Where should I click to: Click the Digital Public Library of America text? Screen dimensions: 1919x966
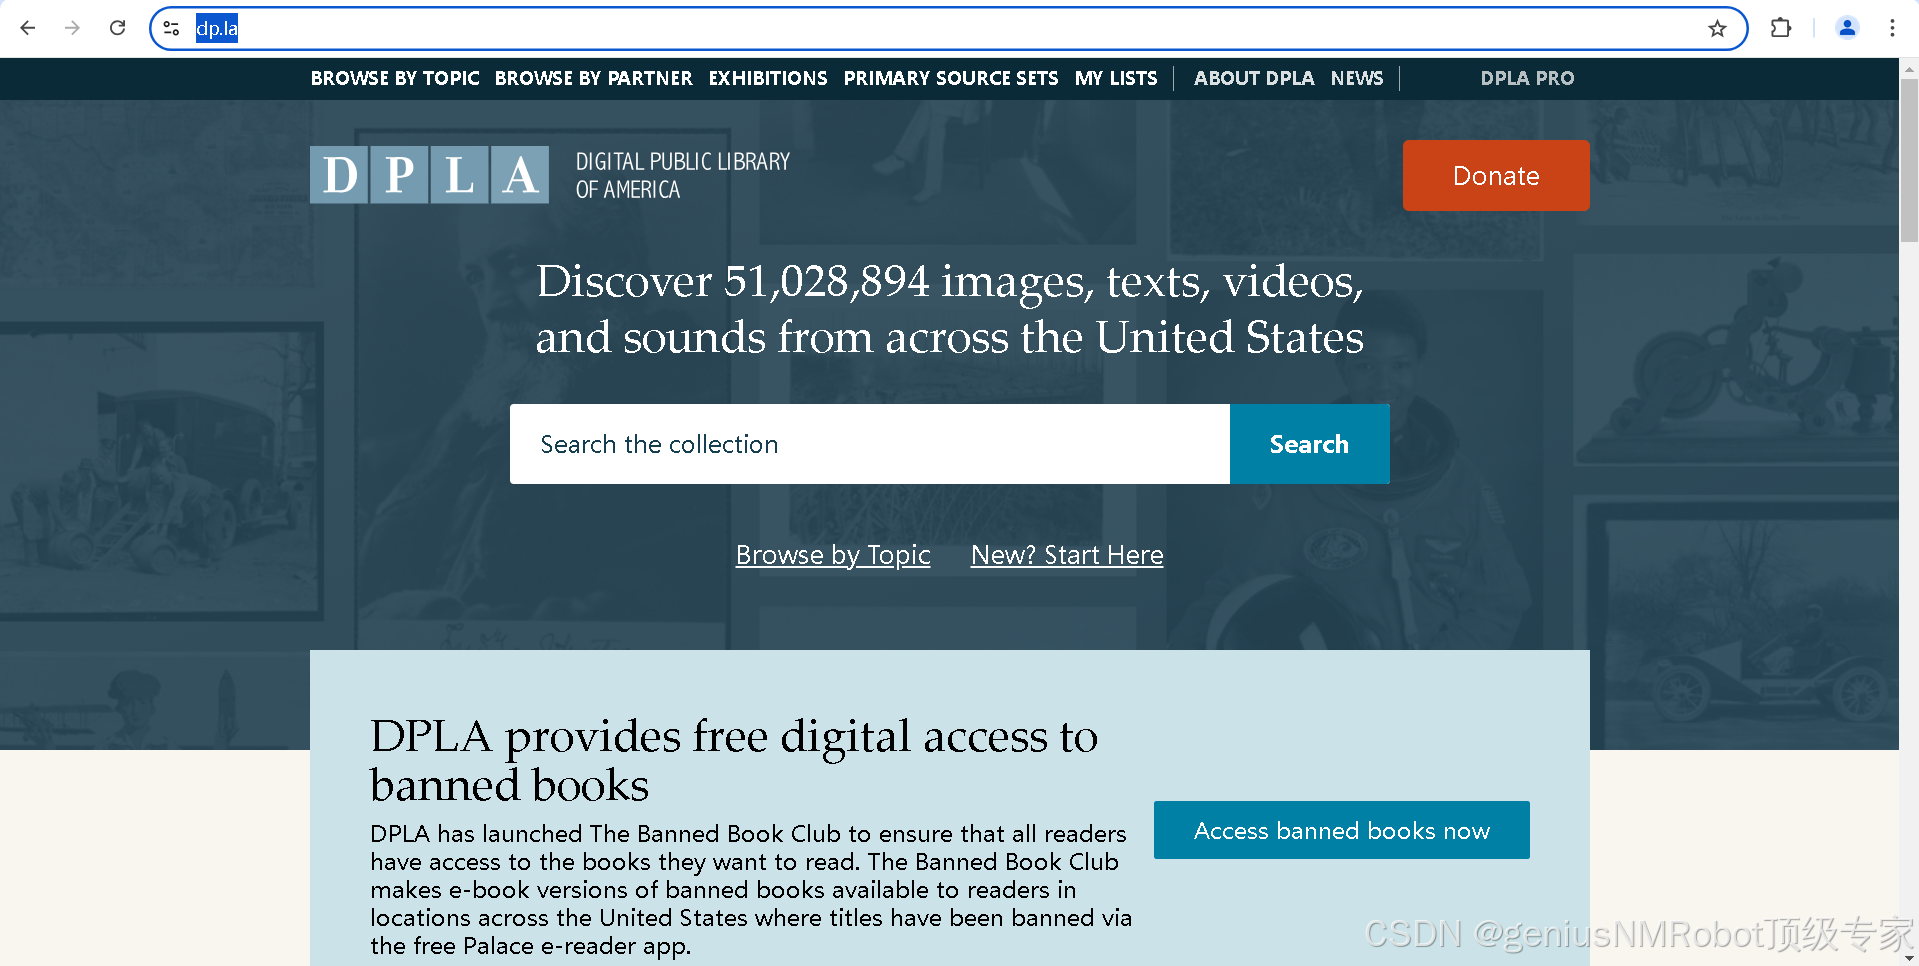pos(683,175)
